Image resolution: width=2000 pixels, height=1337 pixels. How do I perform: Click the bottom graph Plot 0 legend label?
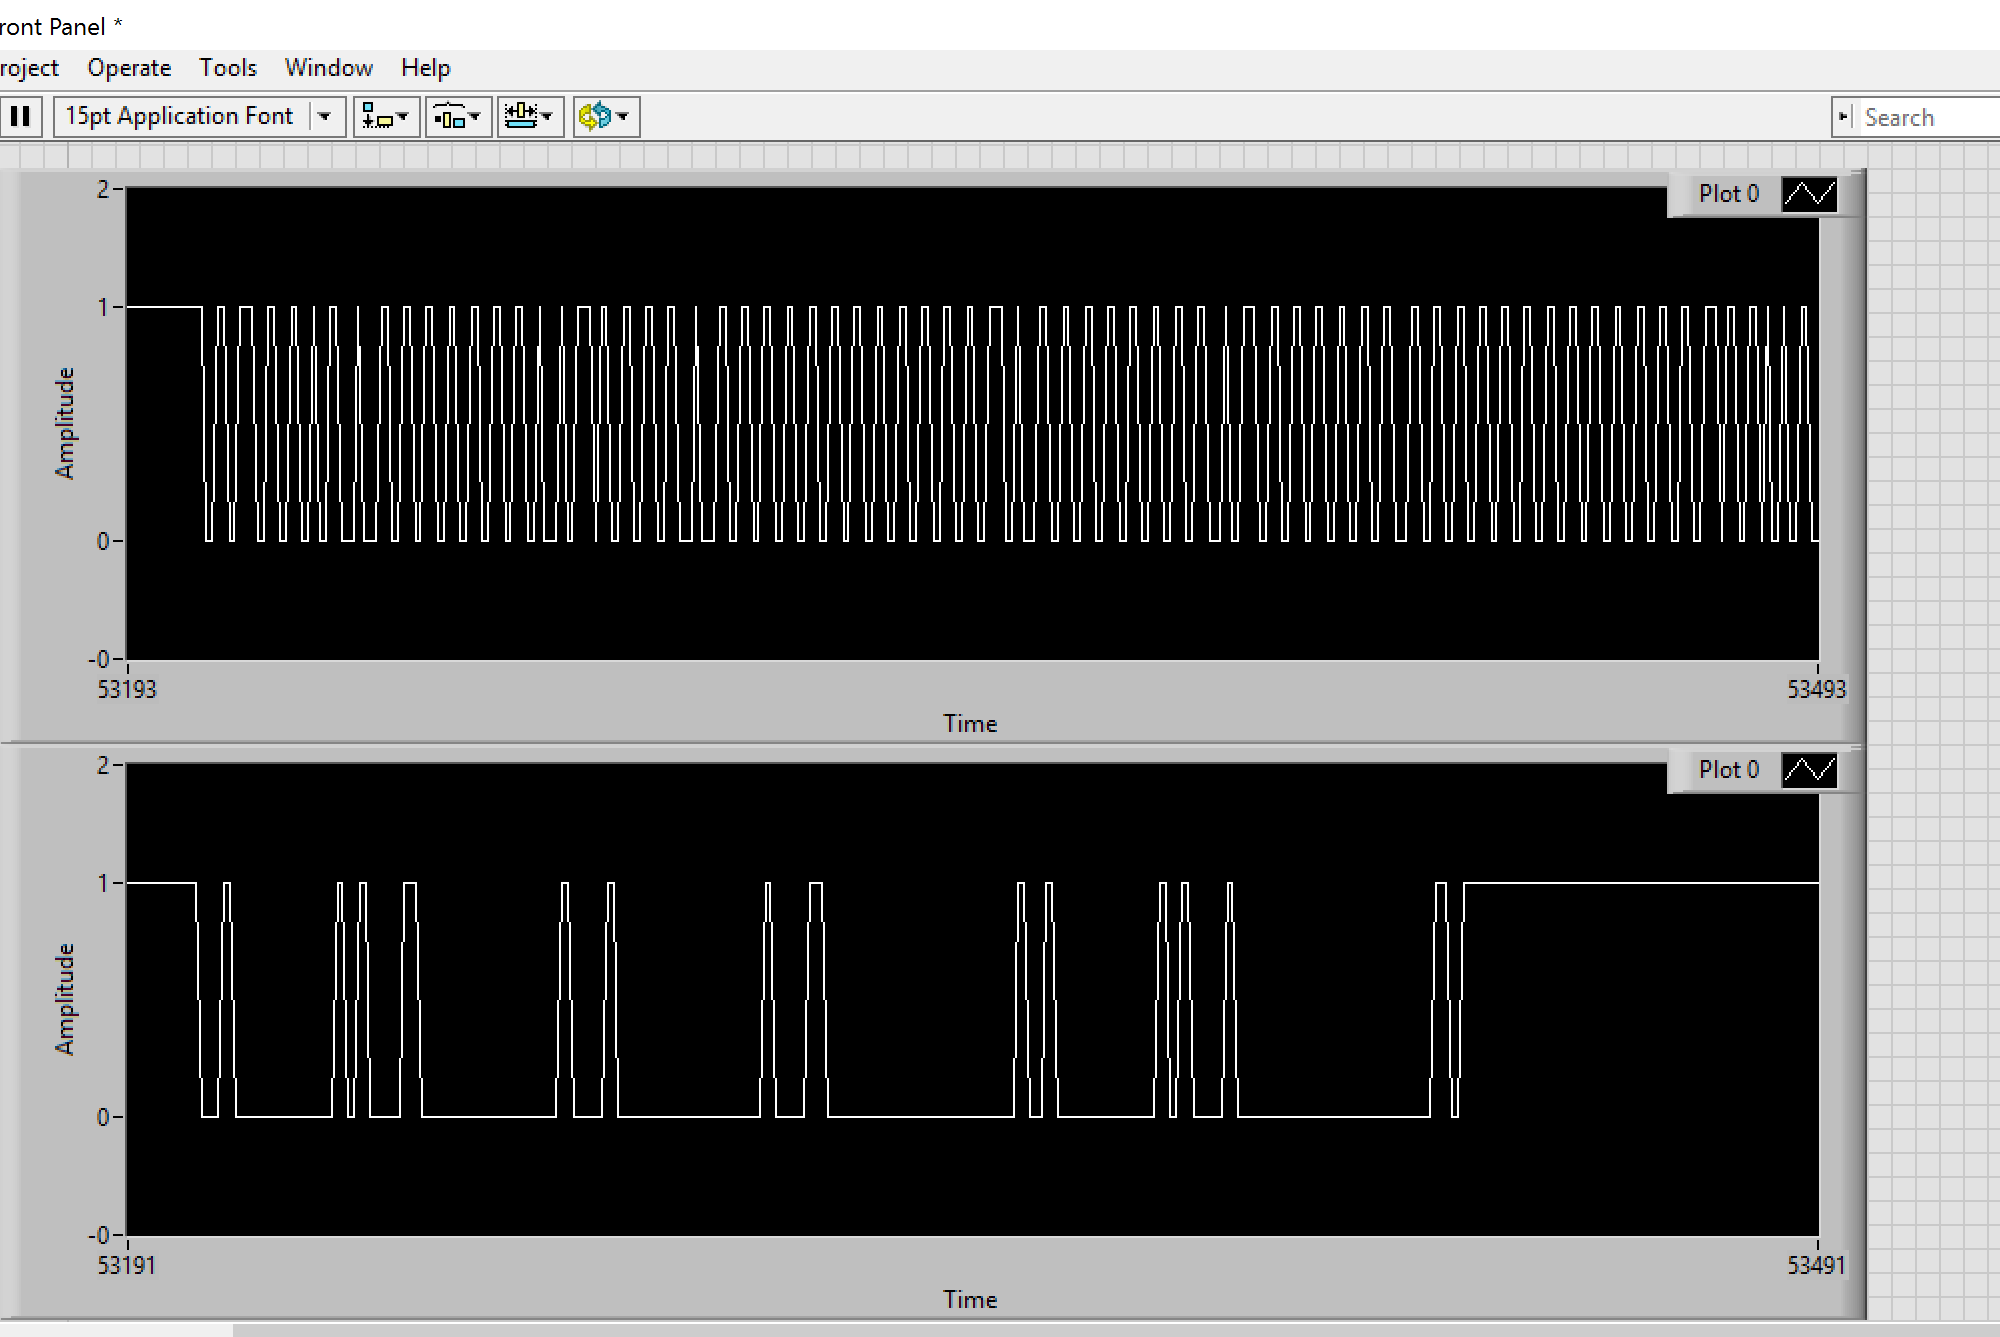pos(1728,770)
